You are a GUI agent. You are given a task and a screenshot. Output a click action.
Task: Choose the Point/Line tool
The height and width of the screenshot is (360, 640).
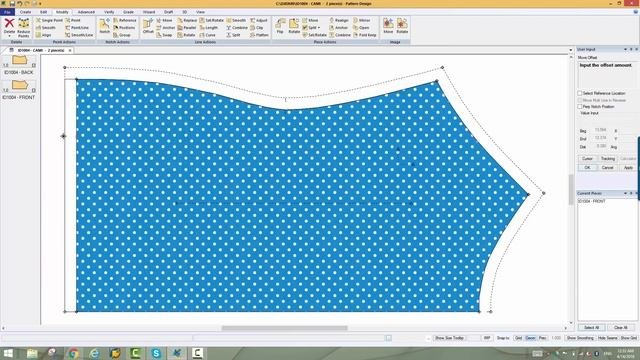(x=77, y=27)
